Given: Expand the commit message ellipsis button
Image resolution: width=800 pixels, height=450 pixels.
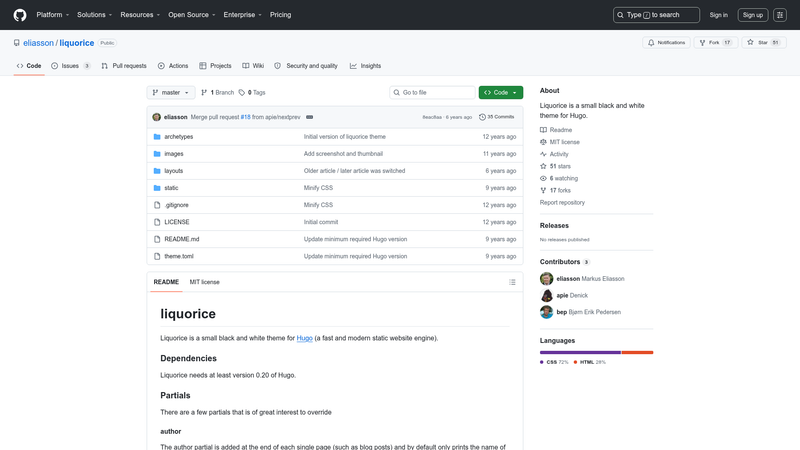Looking at the screenshot, I should coord(309,117).
